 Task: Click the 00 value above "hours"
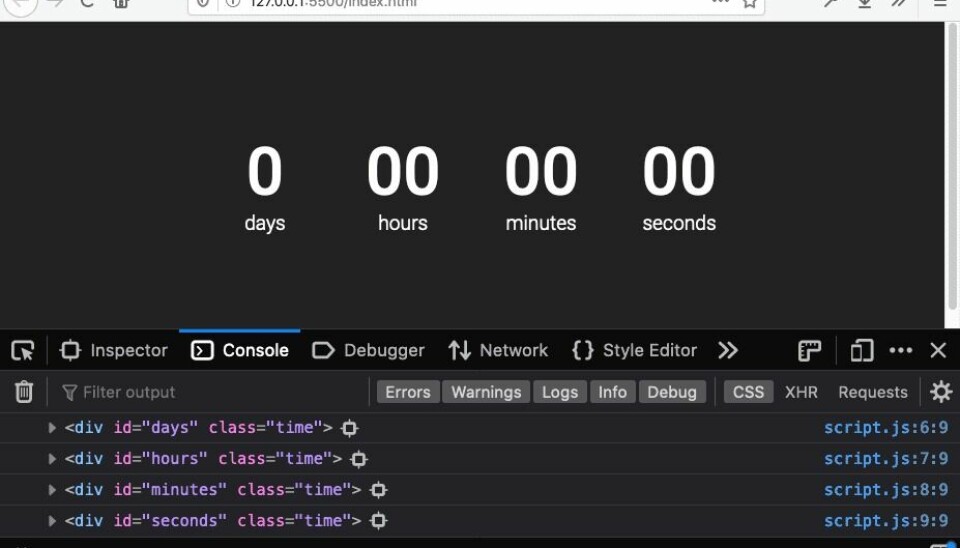(403, 171)
